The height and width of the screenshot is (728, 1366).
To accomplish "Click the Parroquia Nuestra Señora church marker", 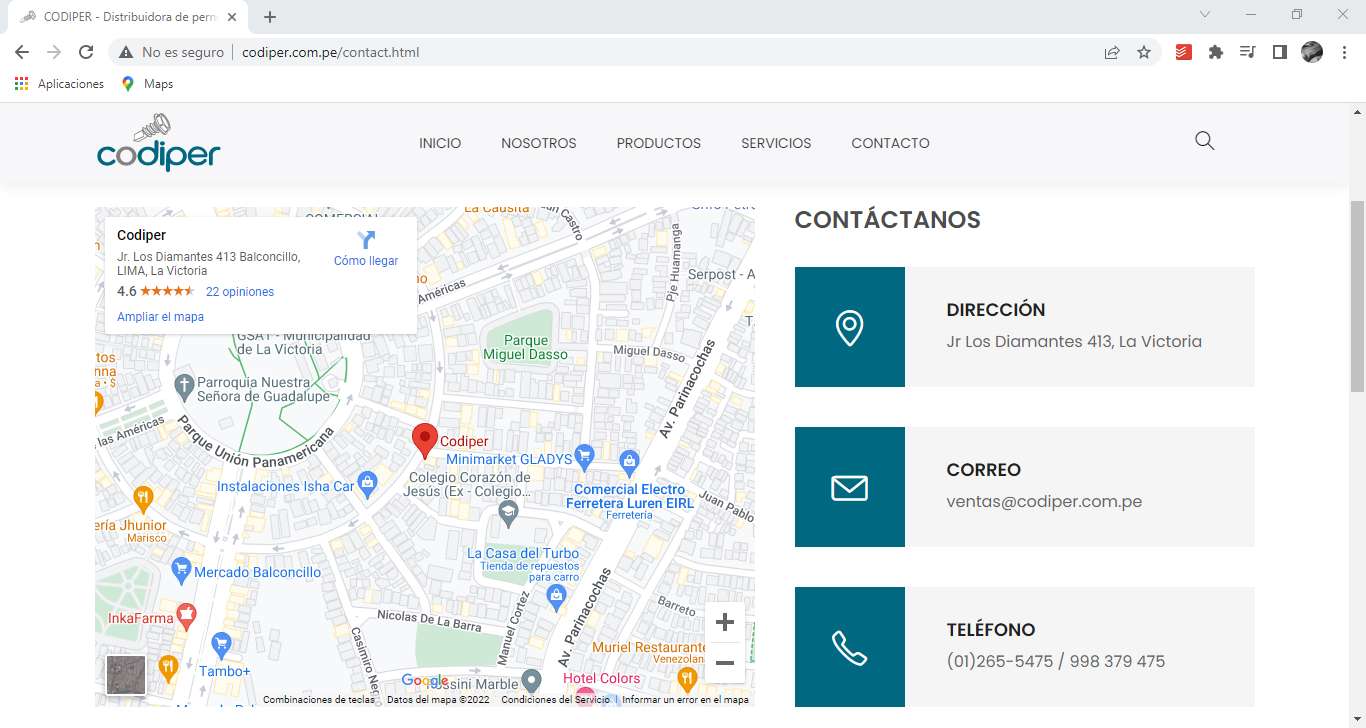I will pyautogui.click(x=183, y=385).
